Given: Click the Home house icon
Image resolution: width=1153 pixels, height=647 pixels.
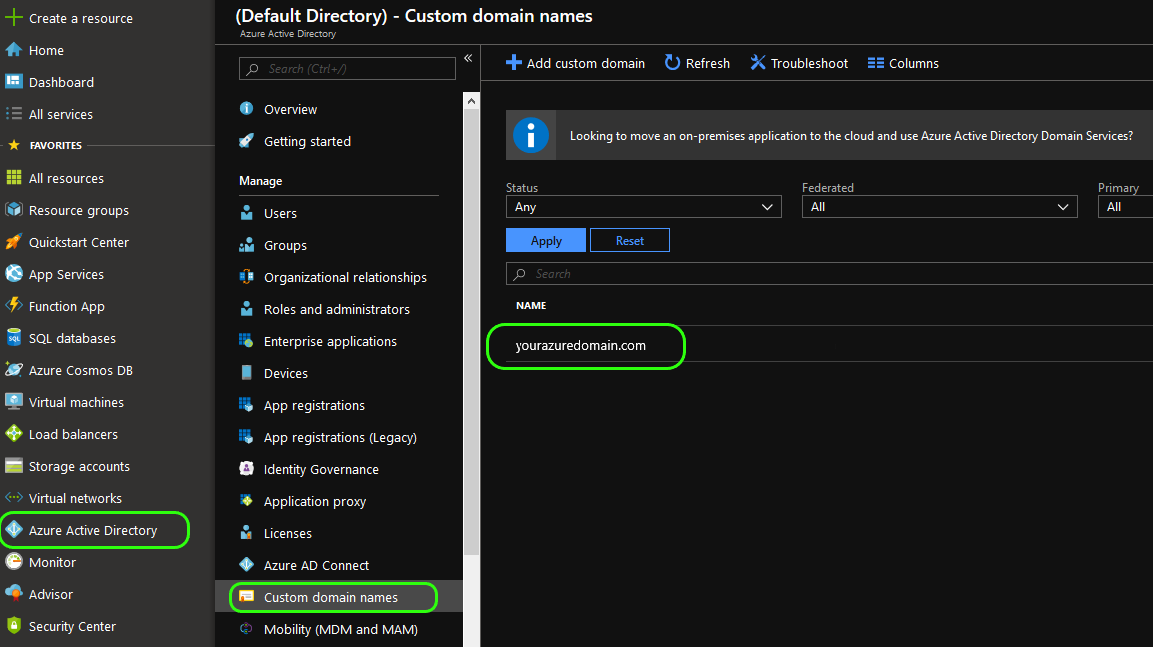Looking at the screenshot, I should tap(13, 50).
